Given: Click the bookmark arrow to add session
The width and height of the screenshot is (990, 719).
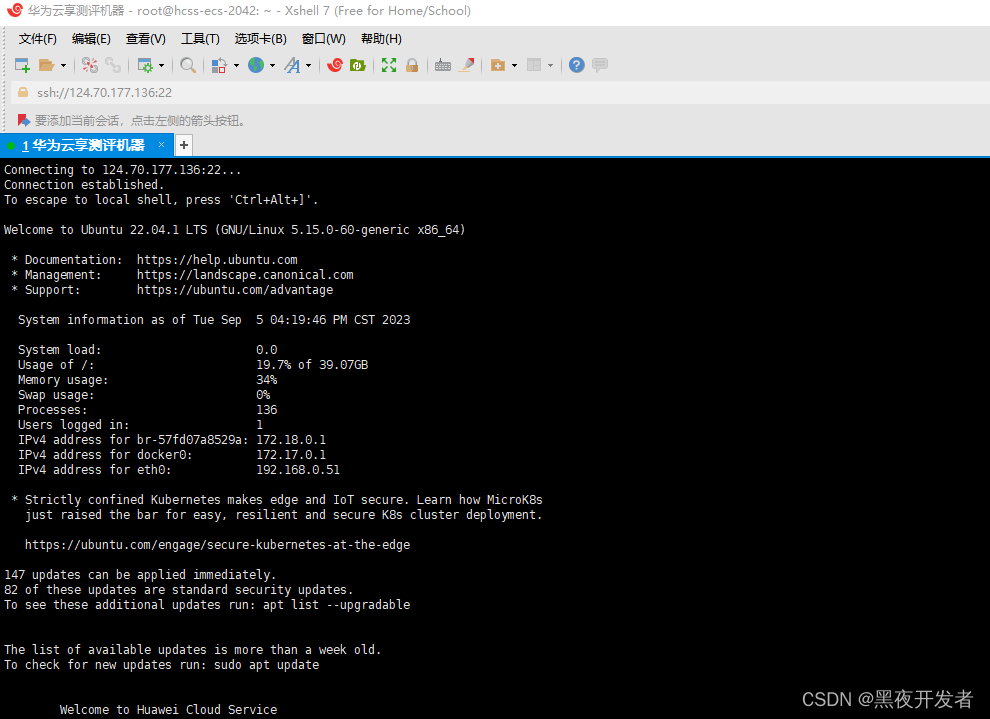Looking at the screenshot, I should (23, 120).
